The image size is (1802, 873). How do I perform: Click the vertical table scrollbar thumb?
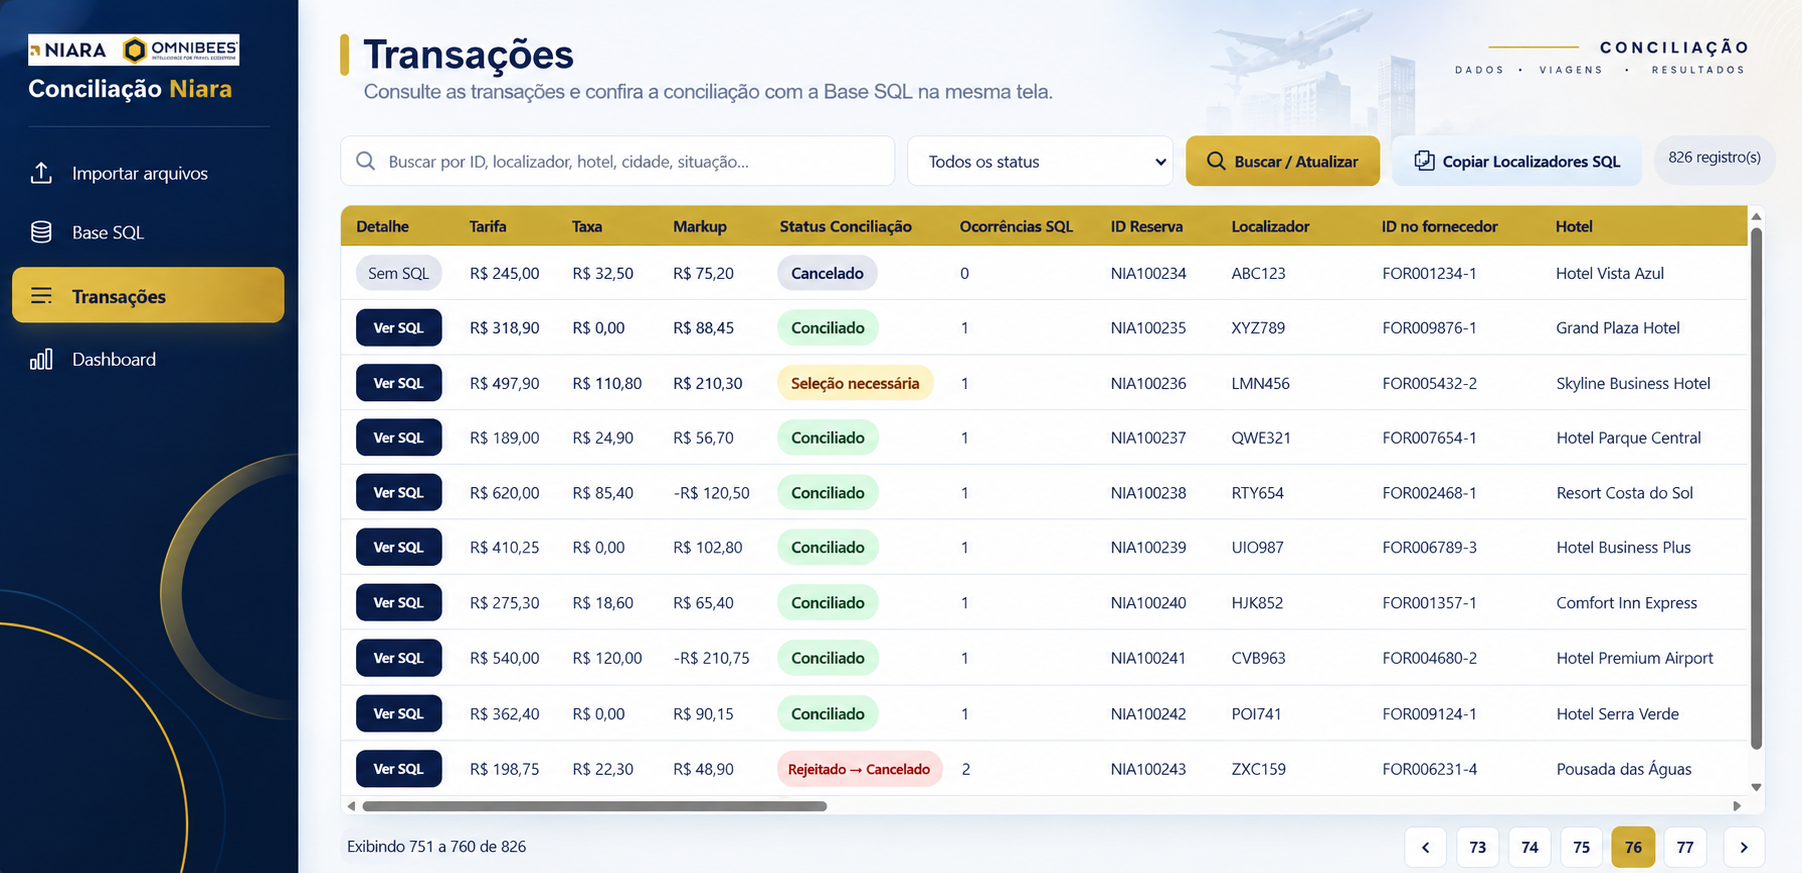tap(1756, 488)
